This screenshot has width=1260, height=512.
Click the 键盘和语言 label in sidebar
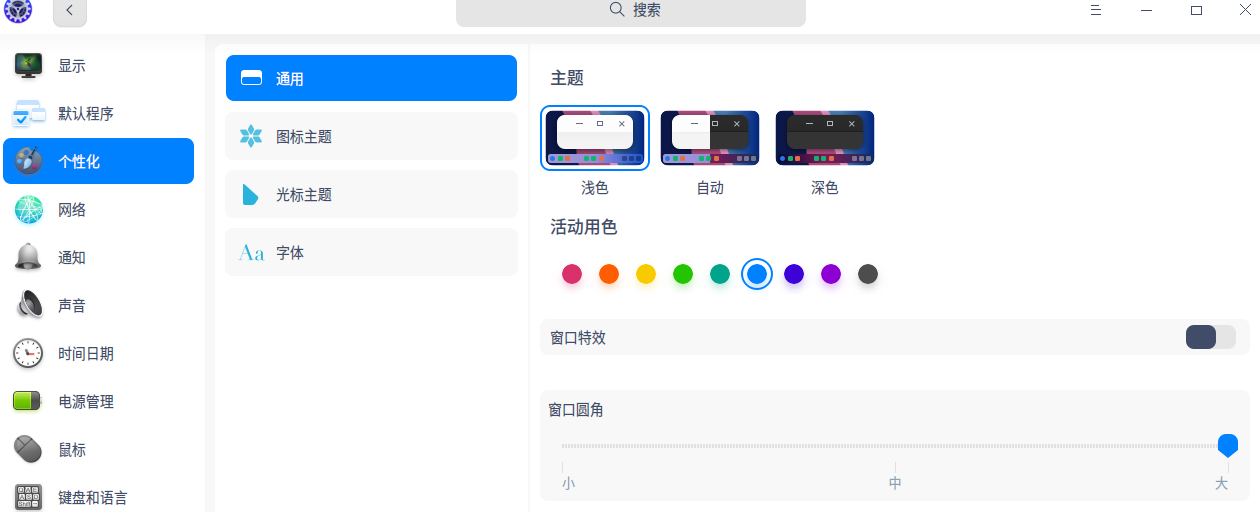click(x=93, y=497)
